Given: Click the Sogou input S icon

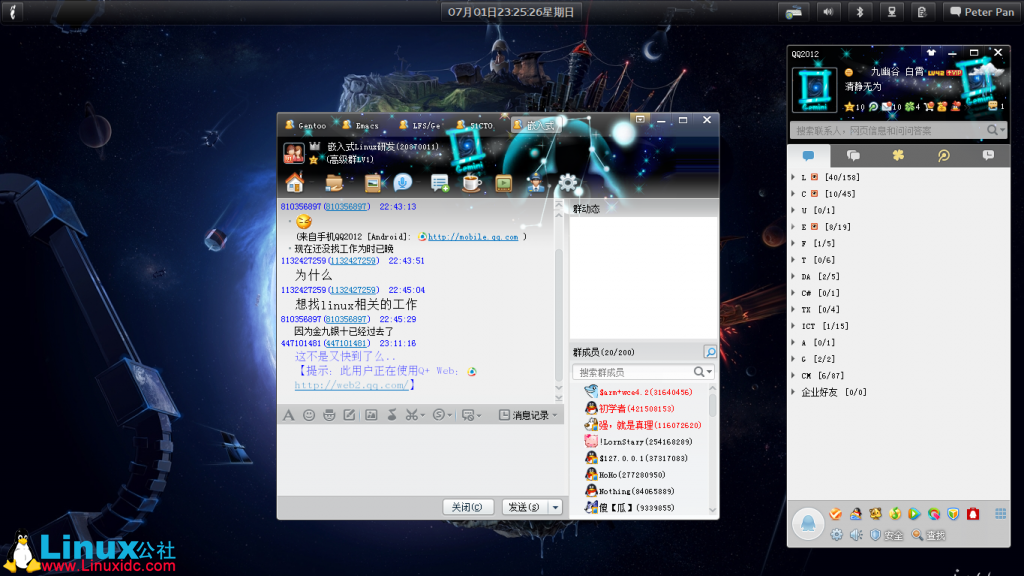Looking at the screenshot, I should click(439, 415).
